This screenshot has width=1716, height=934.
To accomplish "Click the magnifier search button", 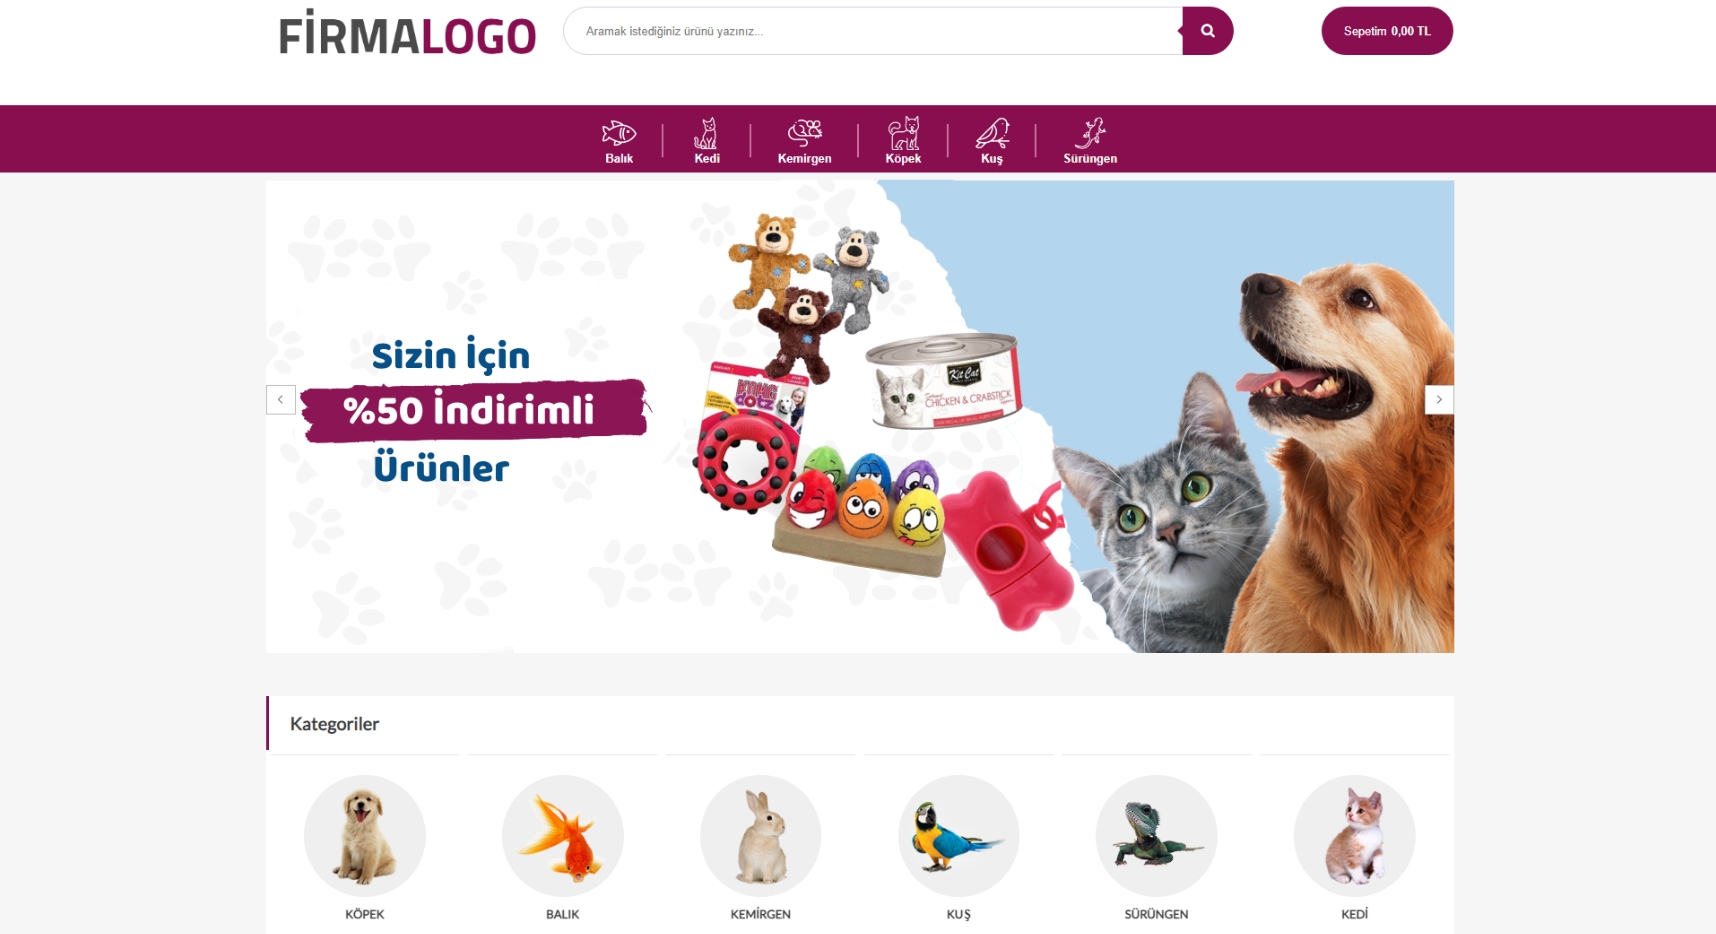I will [x=1207, y=31].
